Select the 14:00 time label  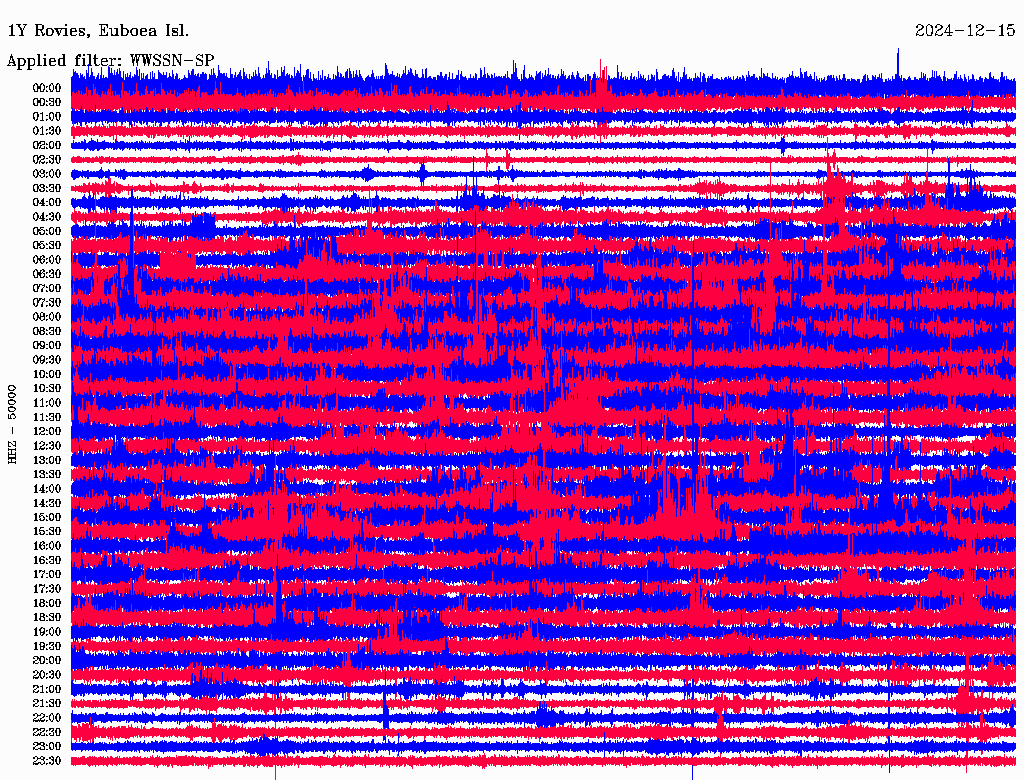point(47,489)
